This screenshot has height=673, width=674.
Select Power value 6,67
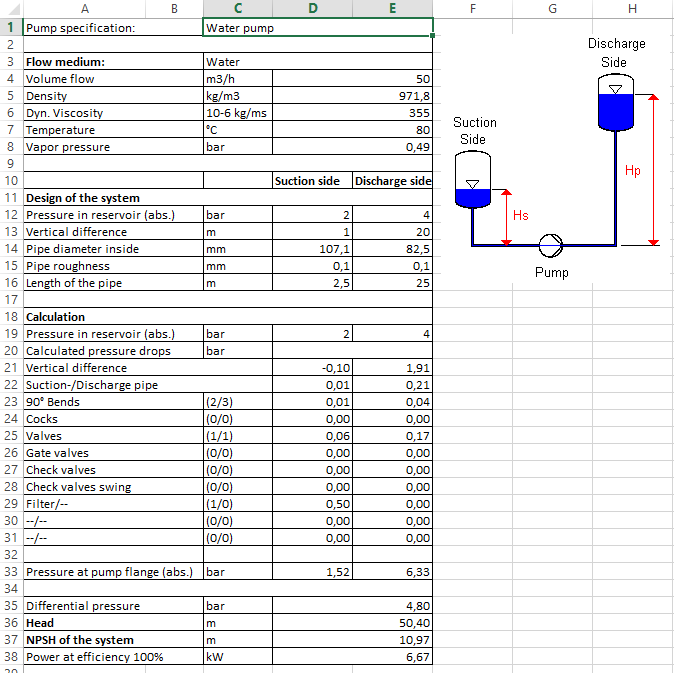[352, 657]
